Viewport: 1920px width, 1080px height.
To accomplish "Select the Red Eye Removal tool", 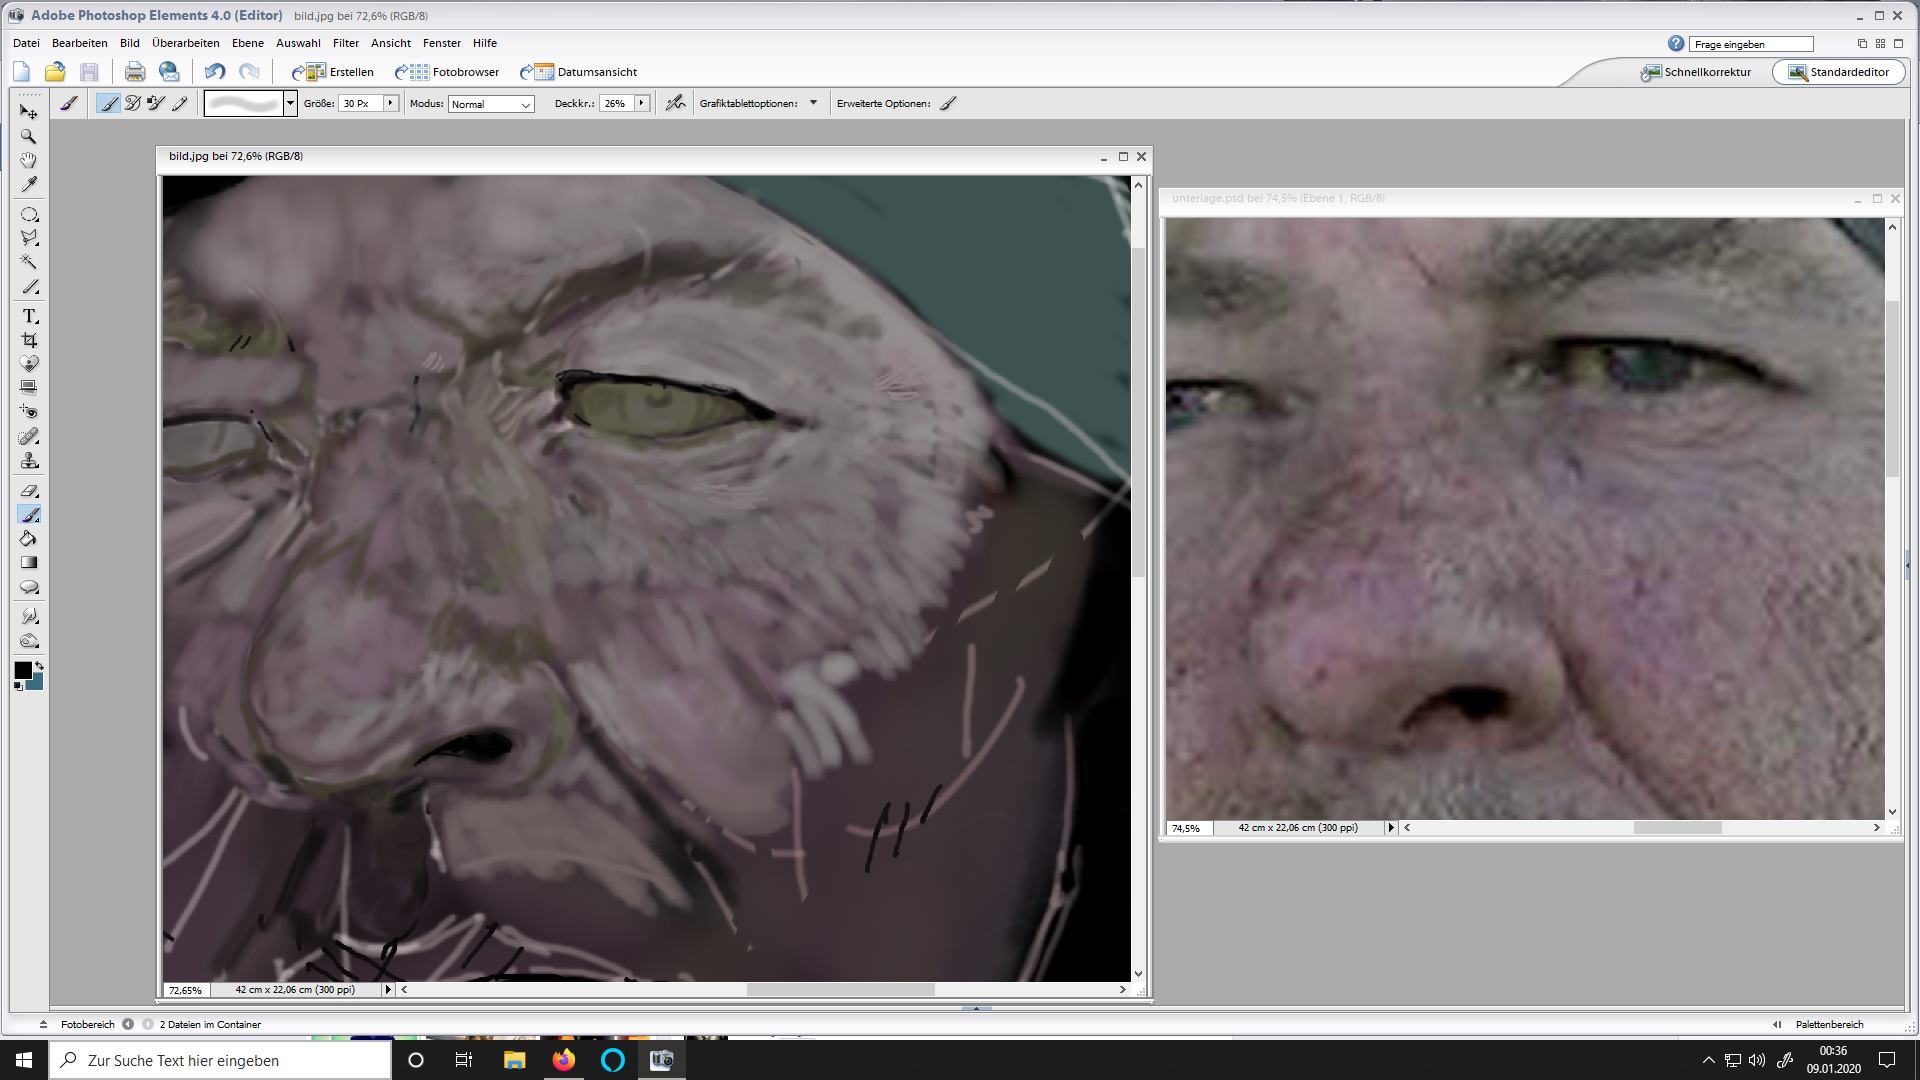I will pyautogui.click(x=29, y=412).
